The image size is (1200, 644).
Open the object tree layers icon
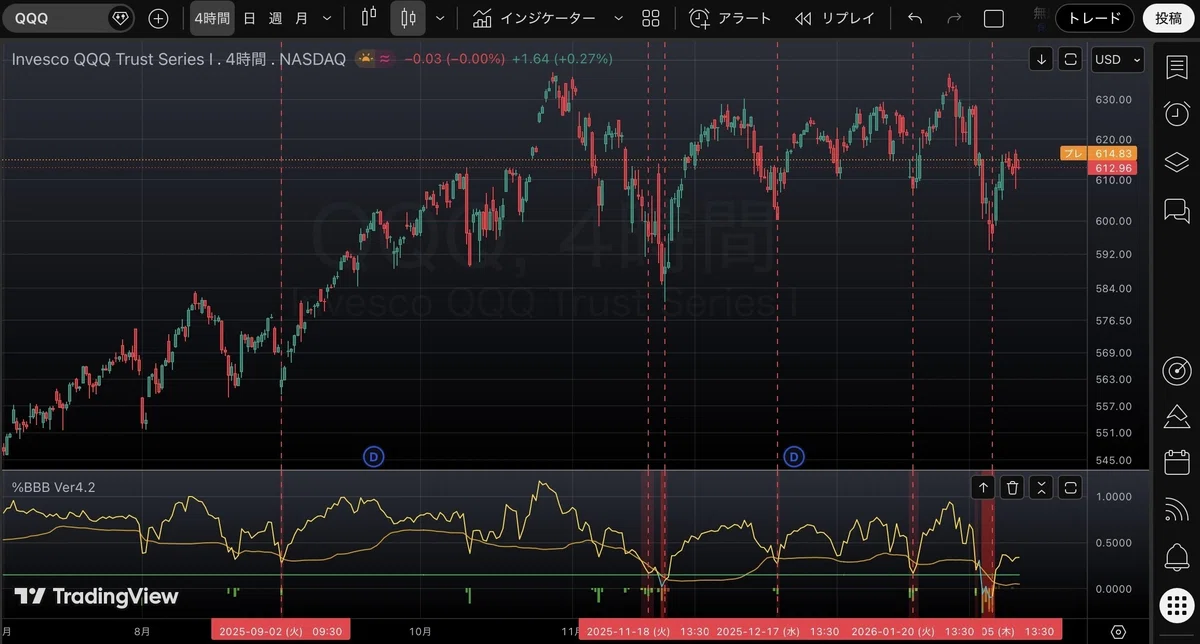(x=1176, y=162)
